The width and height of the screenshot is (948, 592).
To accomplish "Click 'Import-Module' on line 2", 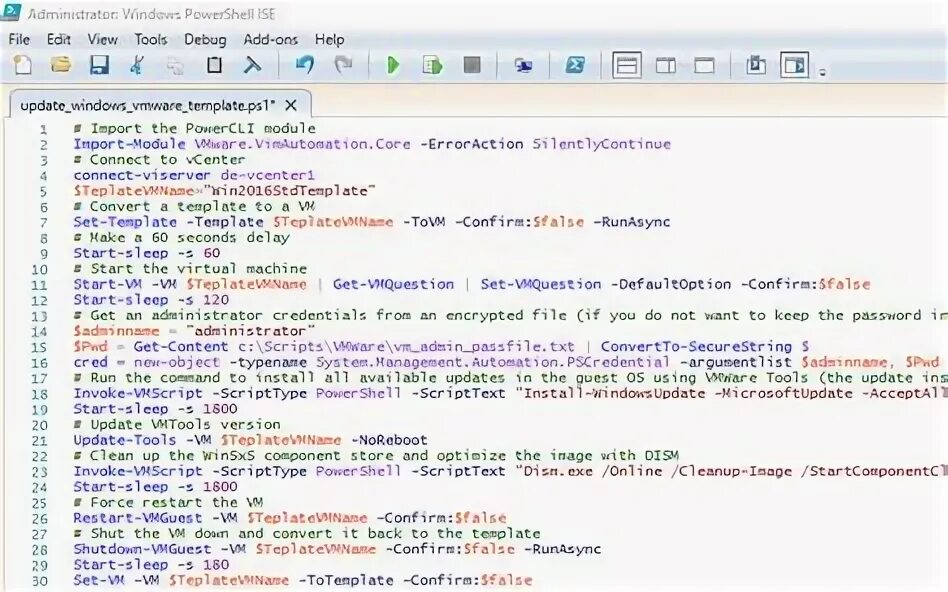I will pyautogui.click(x=129, y=144).
